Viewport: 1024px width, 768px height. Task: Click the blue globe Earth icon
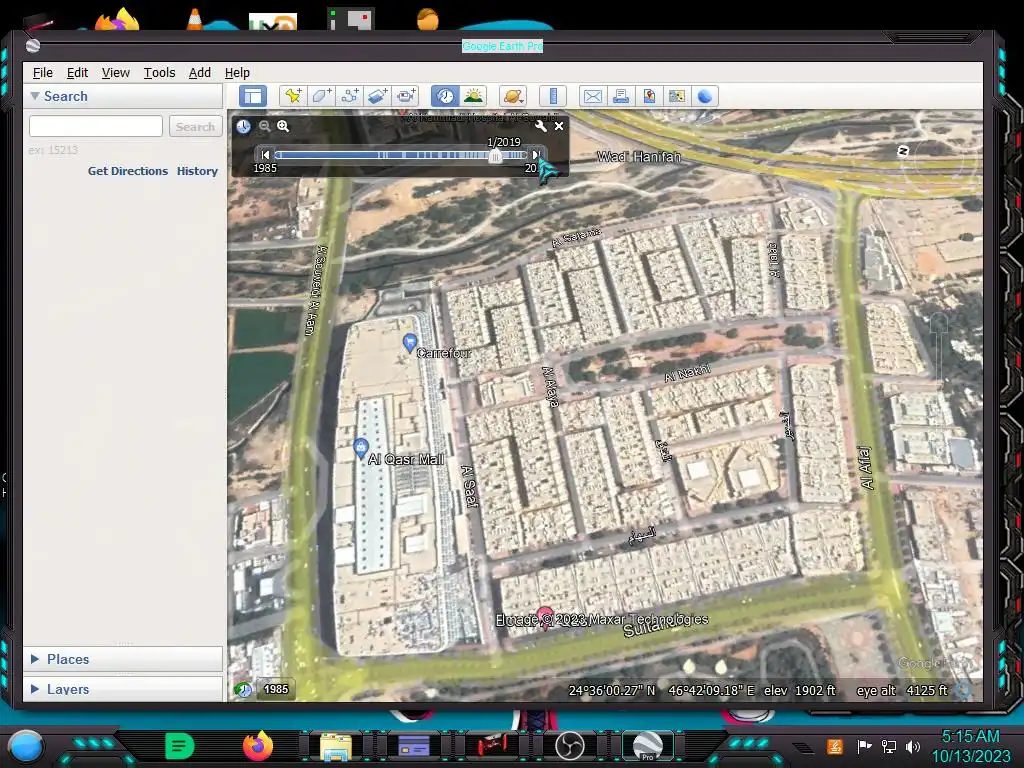pos(705,97)
